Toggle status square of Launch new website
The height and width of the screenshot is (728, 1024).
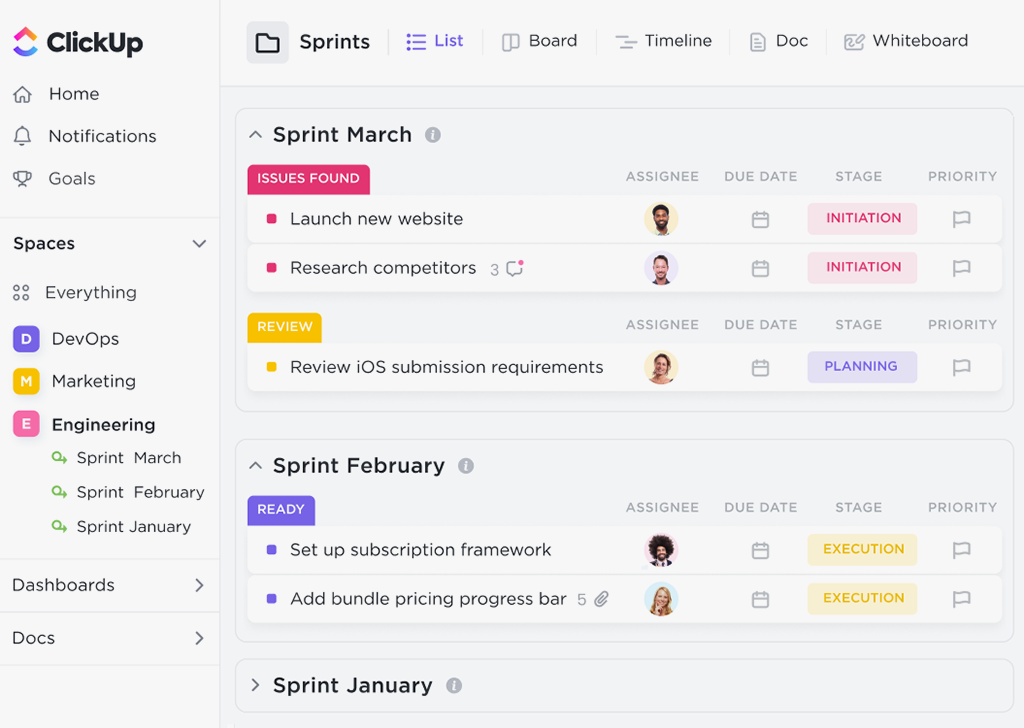pyautogui.click(x=272, y=219)
